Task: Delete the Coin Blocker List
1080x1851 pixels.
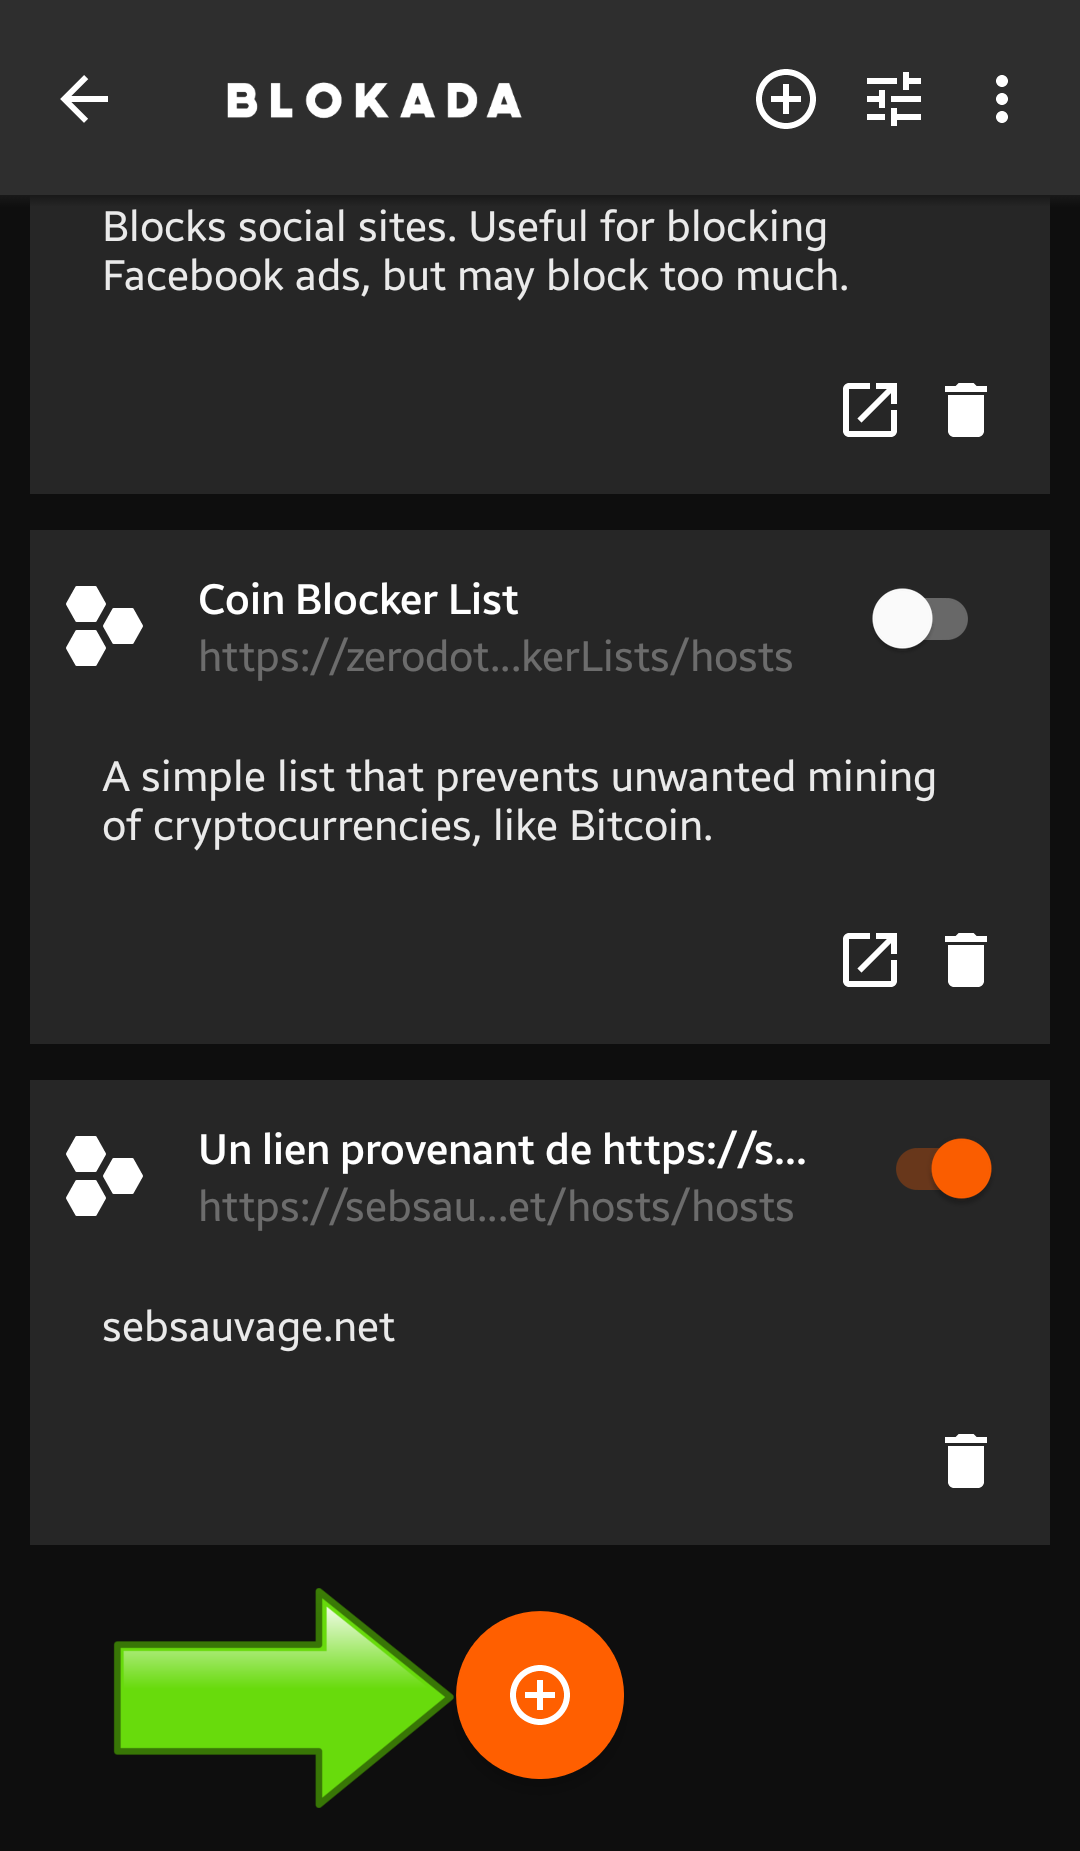Action: pyautogui.click(x=966, y=960)
